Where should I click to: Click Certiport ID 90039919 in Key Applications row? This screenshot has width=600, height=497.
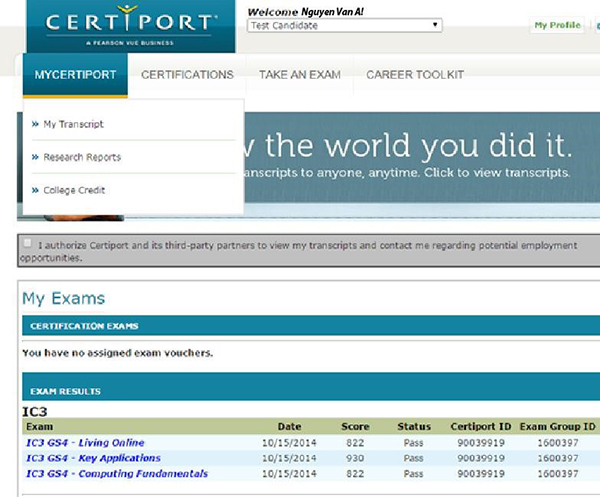click(x=481, y=458)
